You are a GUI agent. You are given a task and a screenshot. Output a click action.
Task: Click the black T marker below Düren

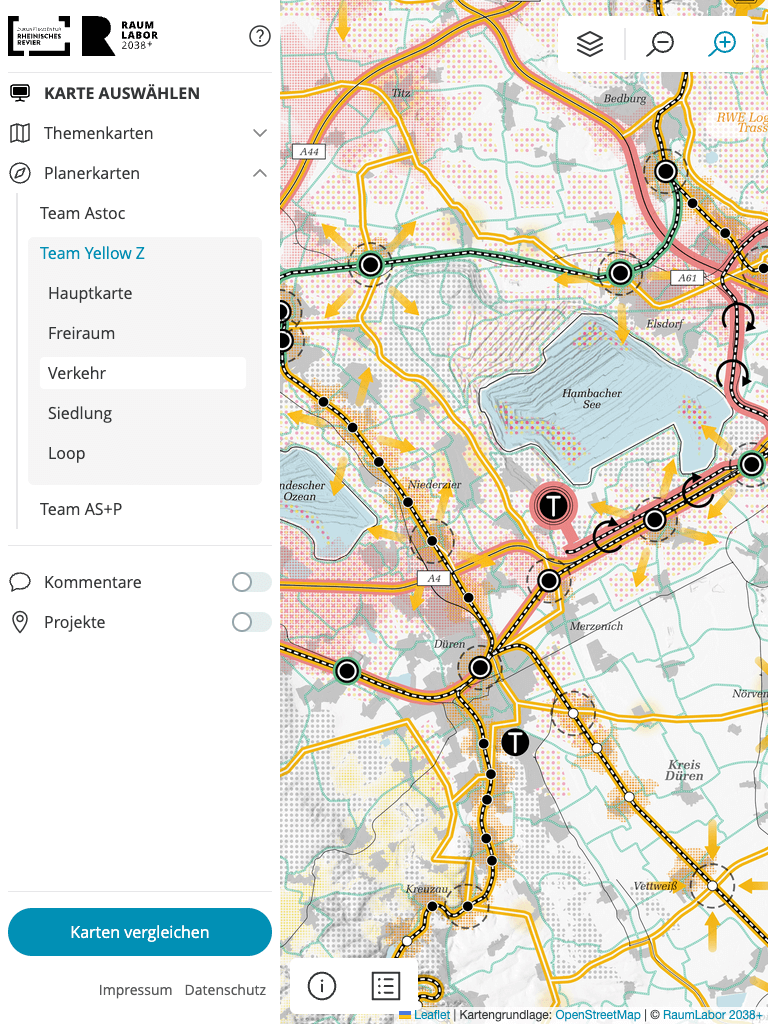click(x=514, y=742)
